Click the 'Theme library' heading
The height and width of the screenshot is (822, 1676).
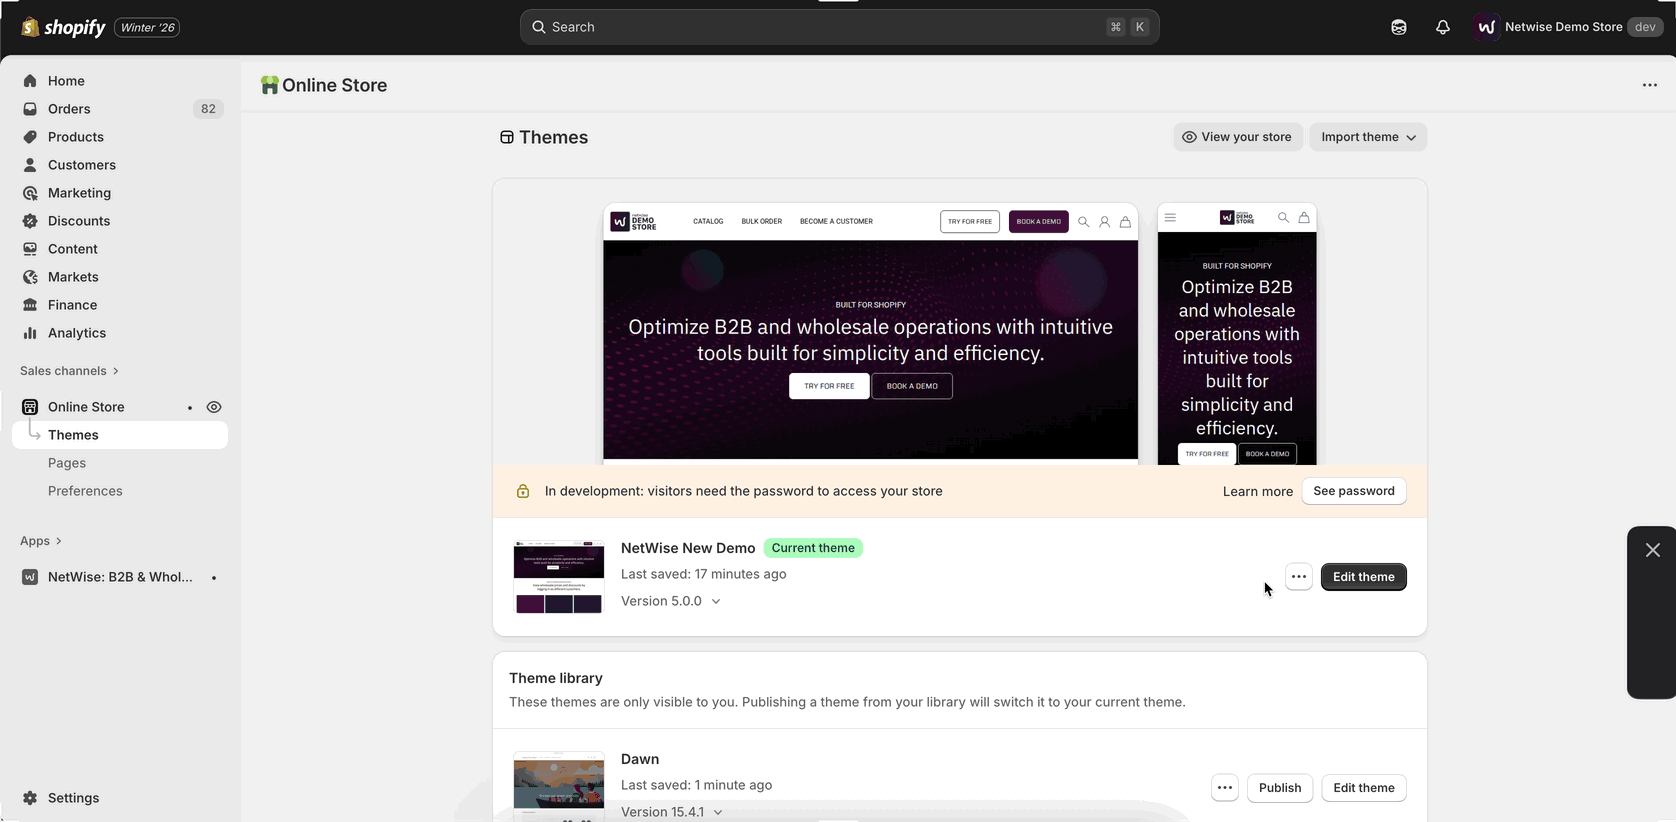point(556,678)
